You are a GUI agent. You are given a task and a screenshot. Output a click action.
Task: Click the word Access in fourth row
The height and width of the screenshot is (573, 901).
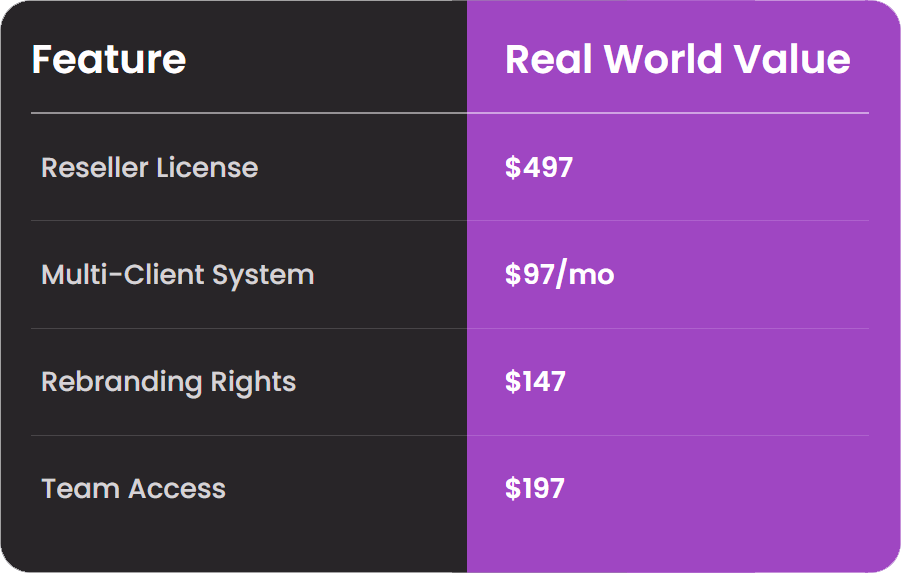click(x=177, y=489)
